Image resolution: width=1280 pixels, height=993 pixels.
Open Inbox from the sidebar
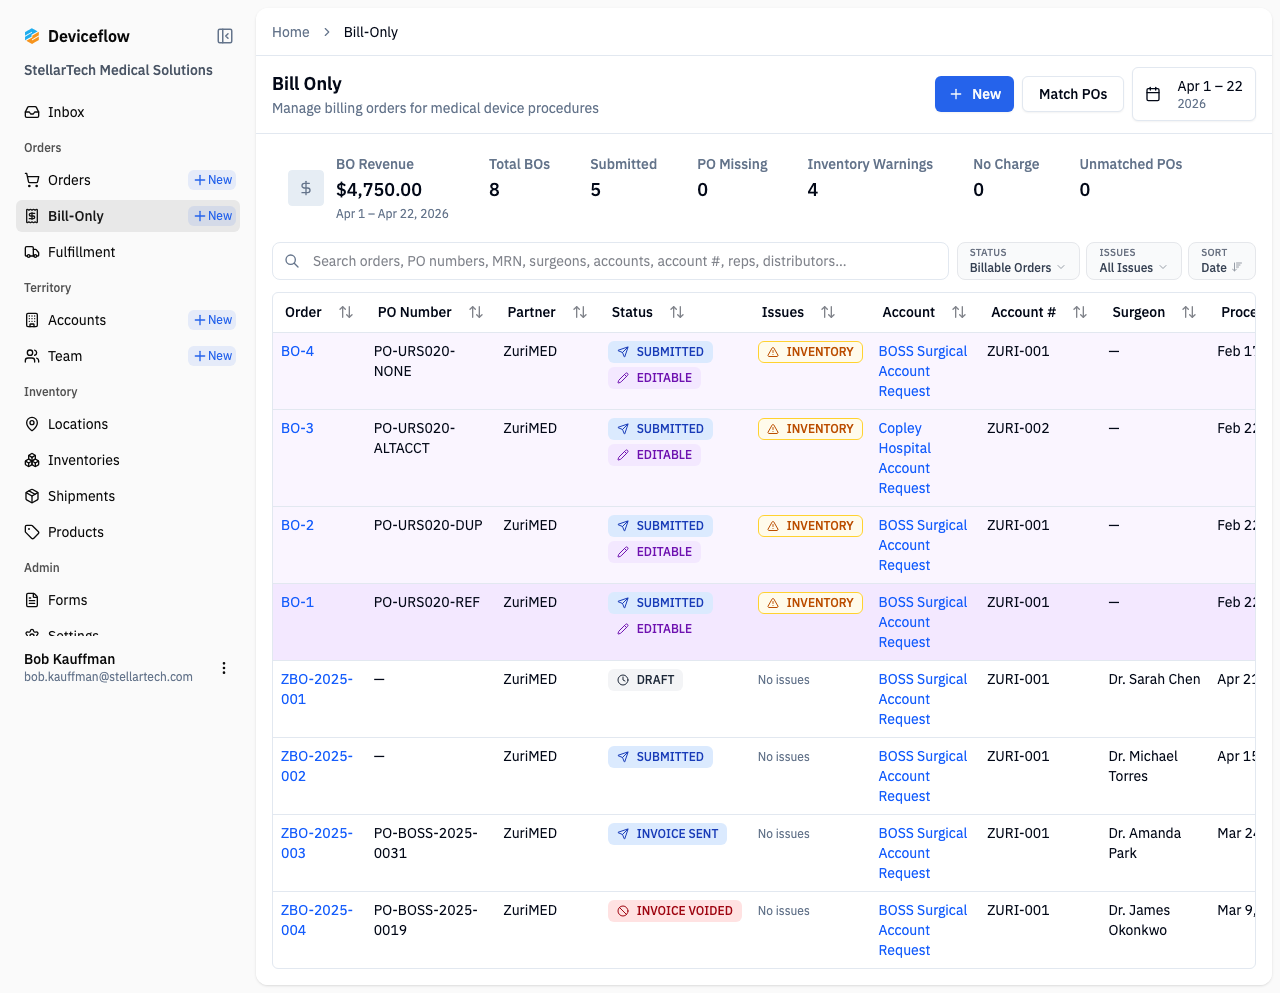click(128, 112)
